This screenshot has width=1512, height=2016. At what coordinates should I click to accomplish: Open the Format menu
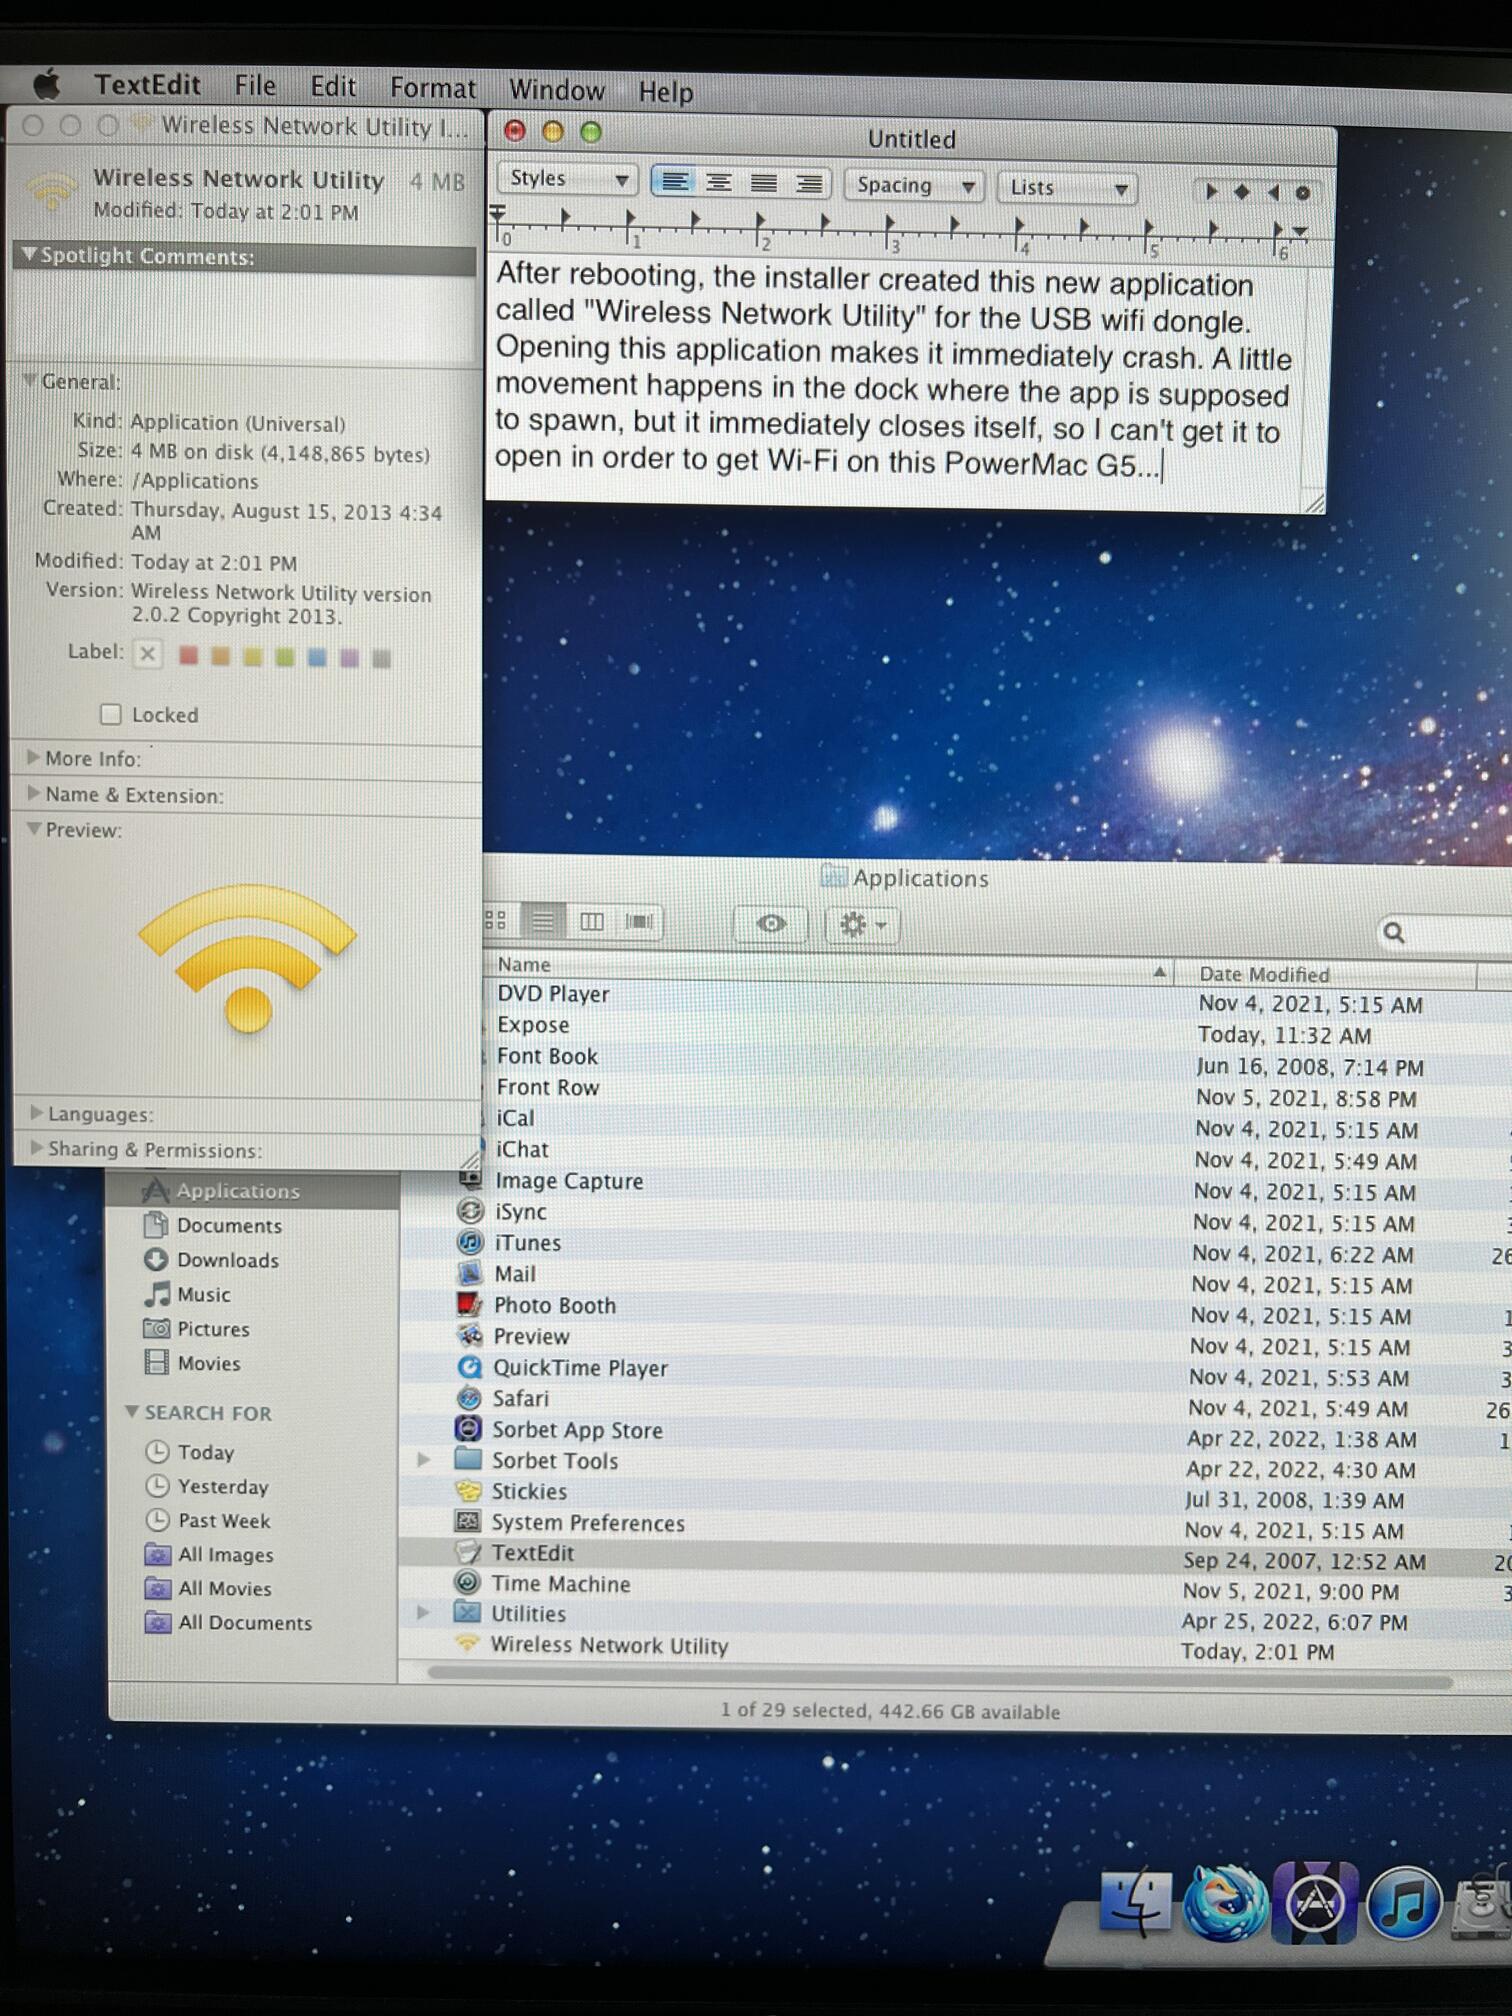(432, 88)
